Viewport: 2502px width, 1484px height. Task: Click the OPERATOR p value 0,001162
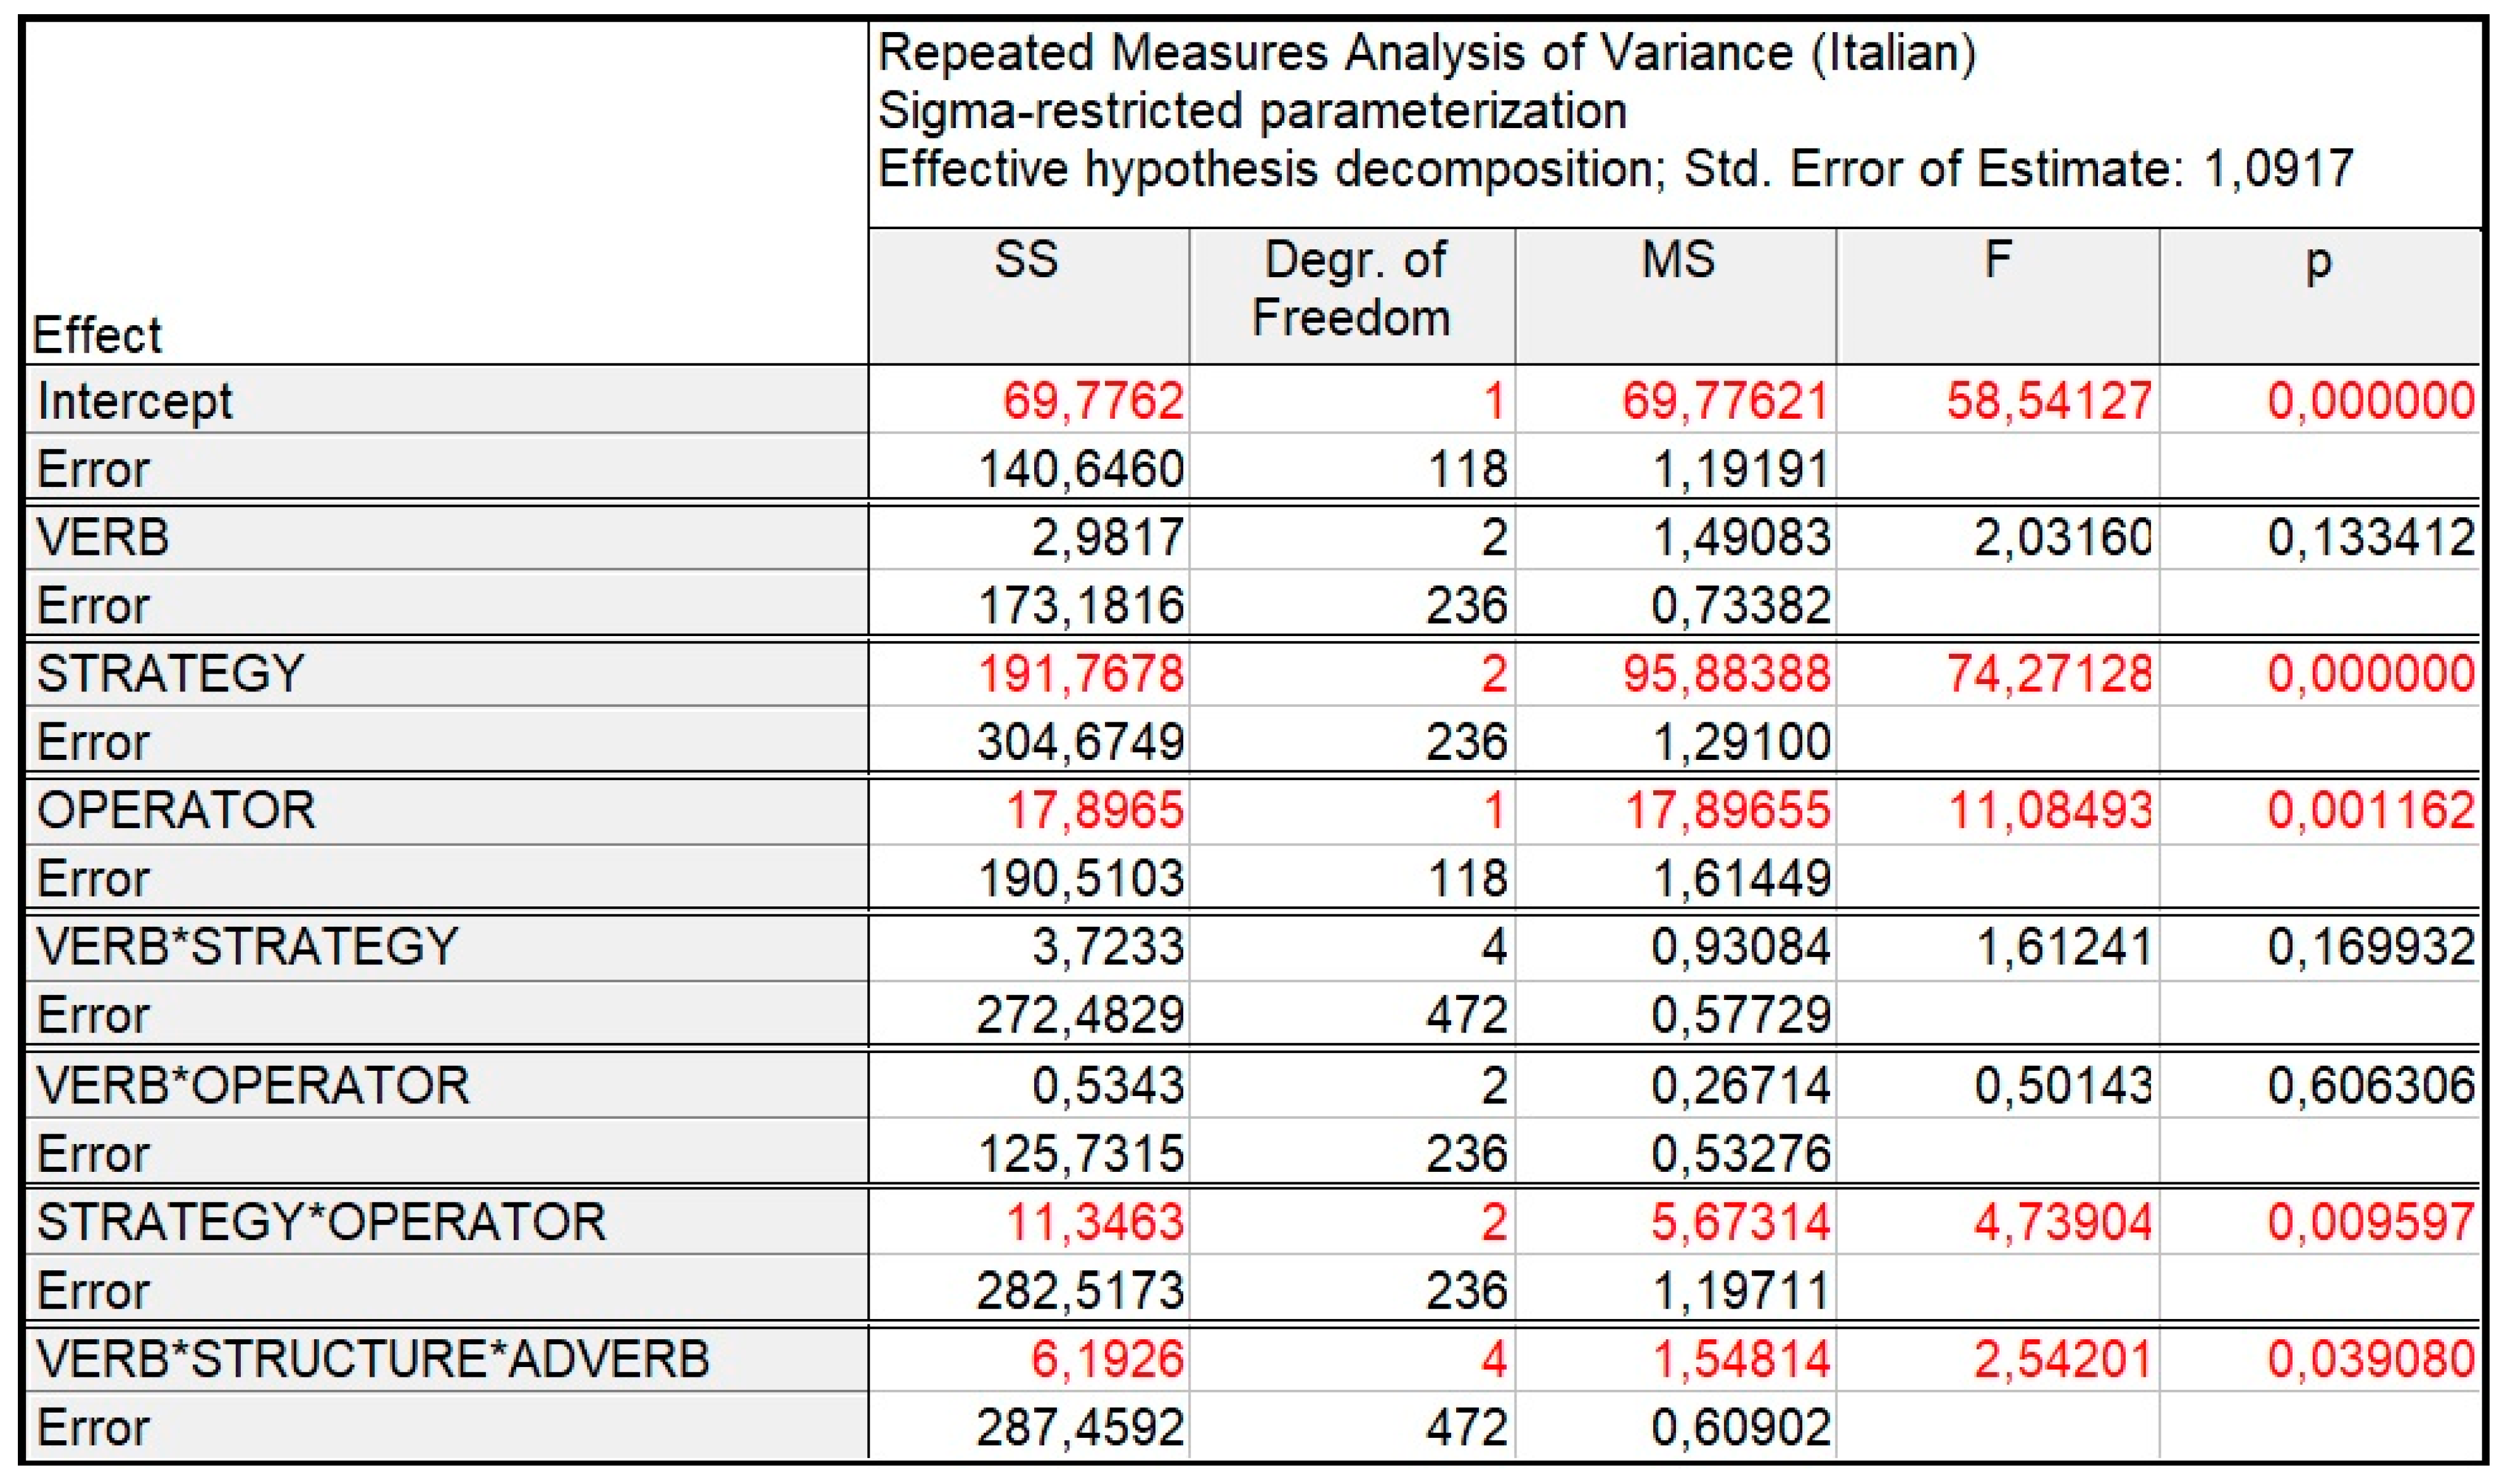(x=2370, y=809)
